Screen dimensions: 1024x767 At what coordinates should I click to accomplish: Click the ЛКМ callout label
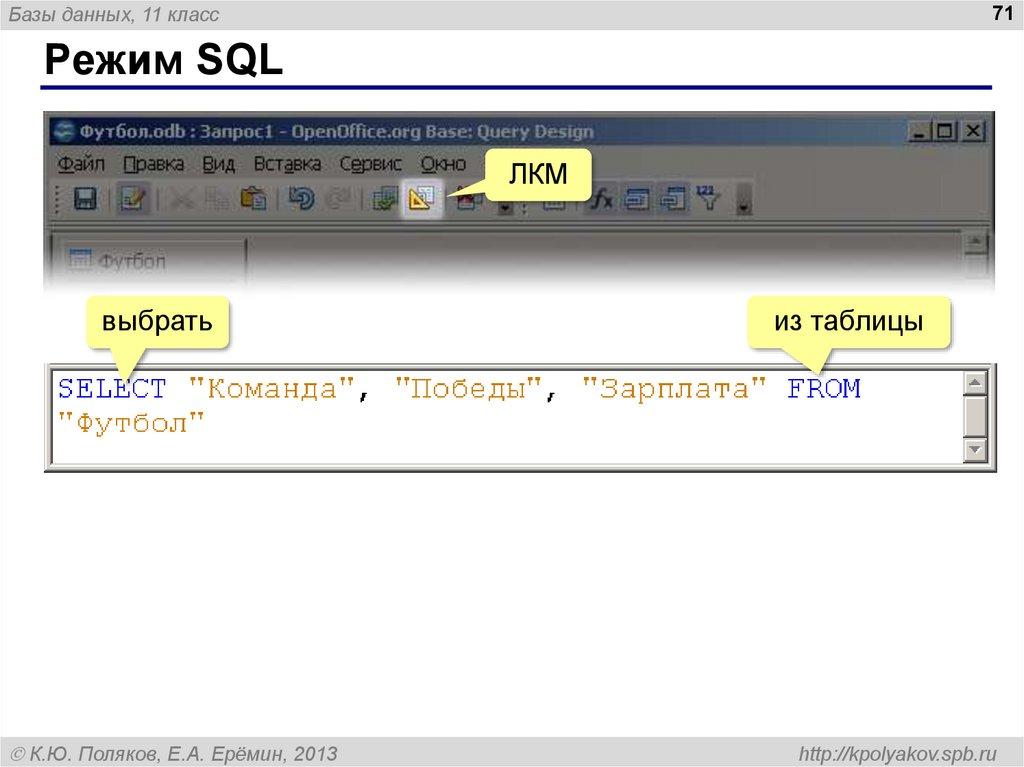click(x=540, y=173)
